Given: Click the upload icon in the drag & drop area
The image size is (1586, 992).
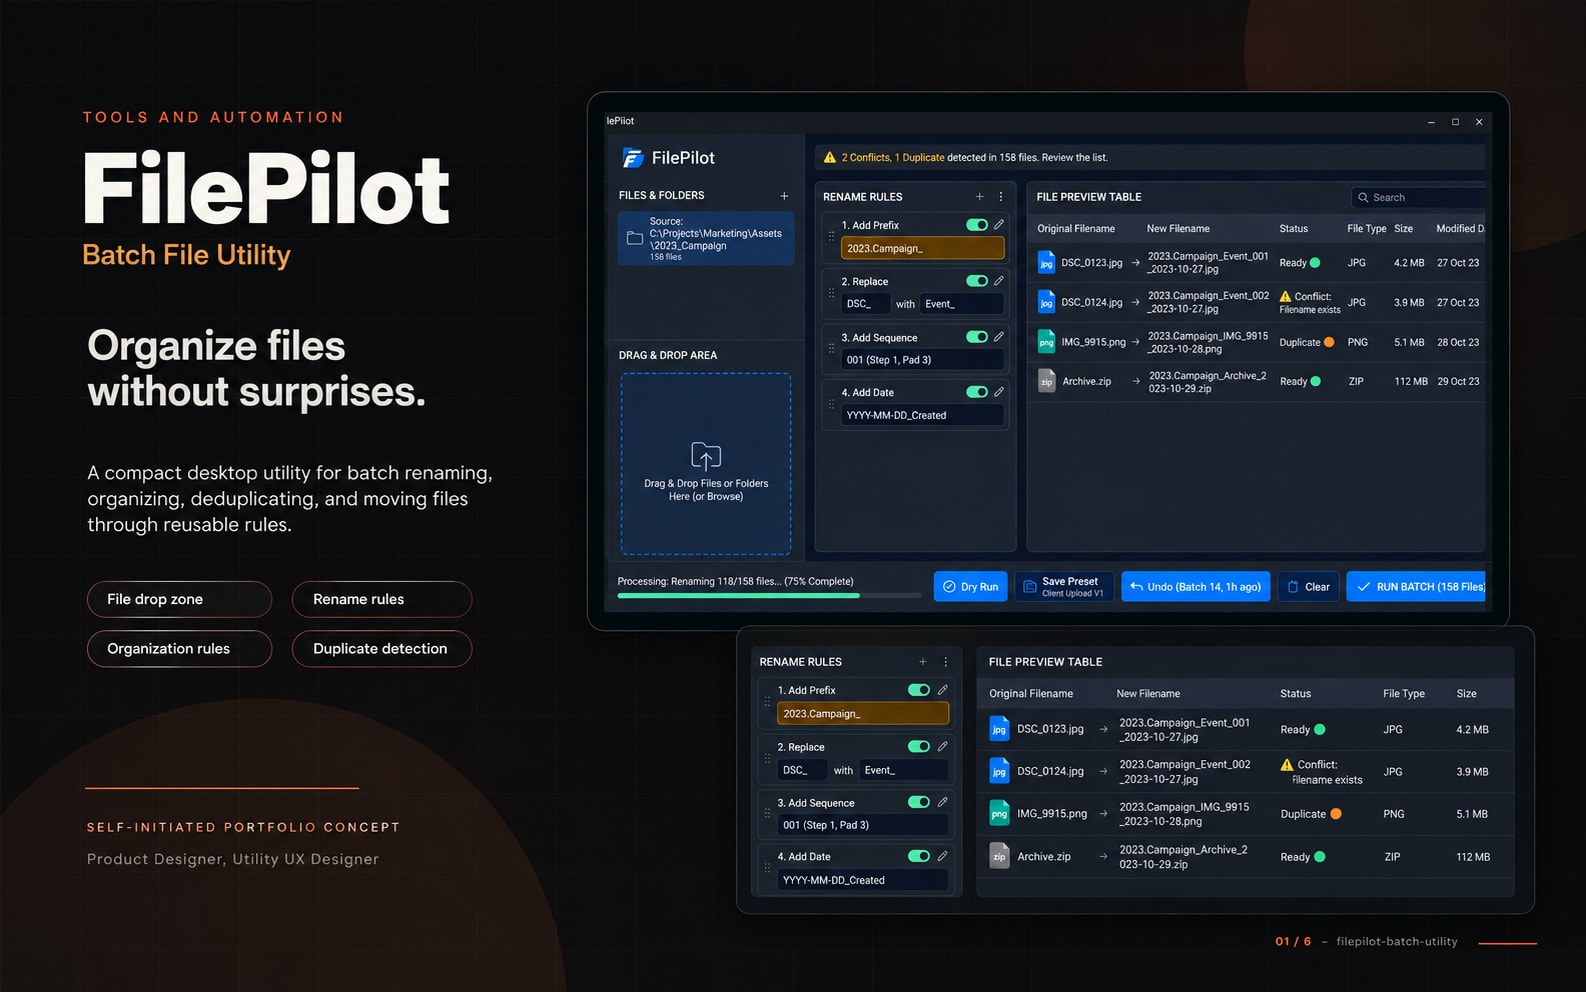Looking at the screenshot, I should click(x=706, y=456).
